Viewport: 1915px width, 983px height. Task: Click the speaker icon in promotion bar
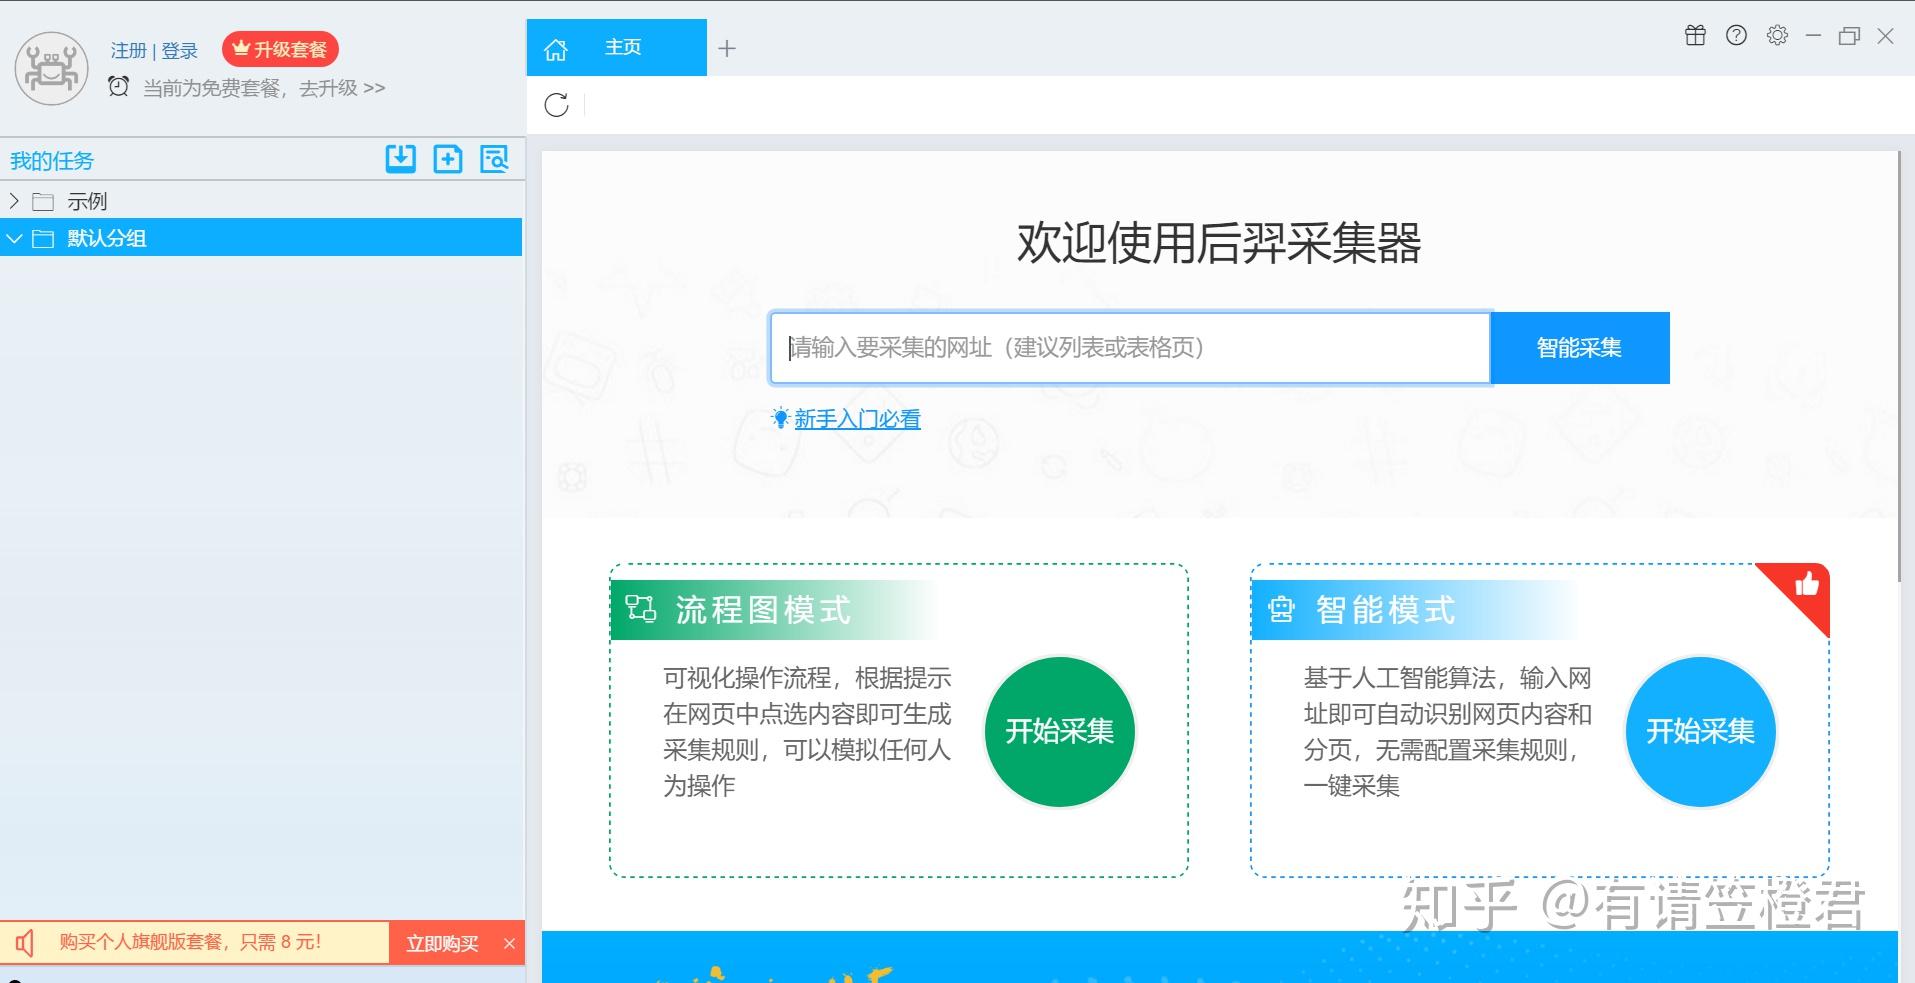(x=24, y=942)
